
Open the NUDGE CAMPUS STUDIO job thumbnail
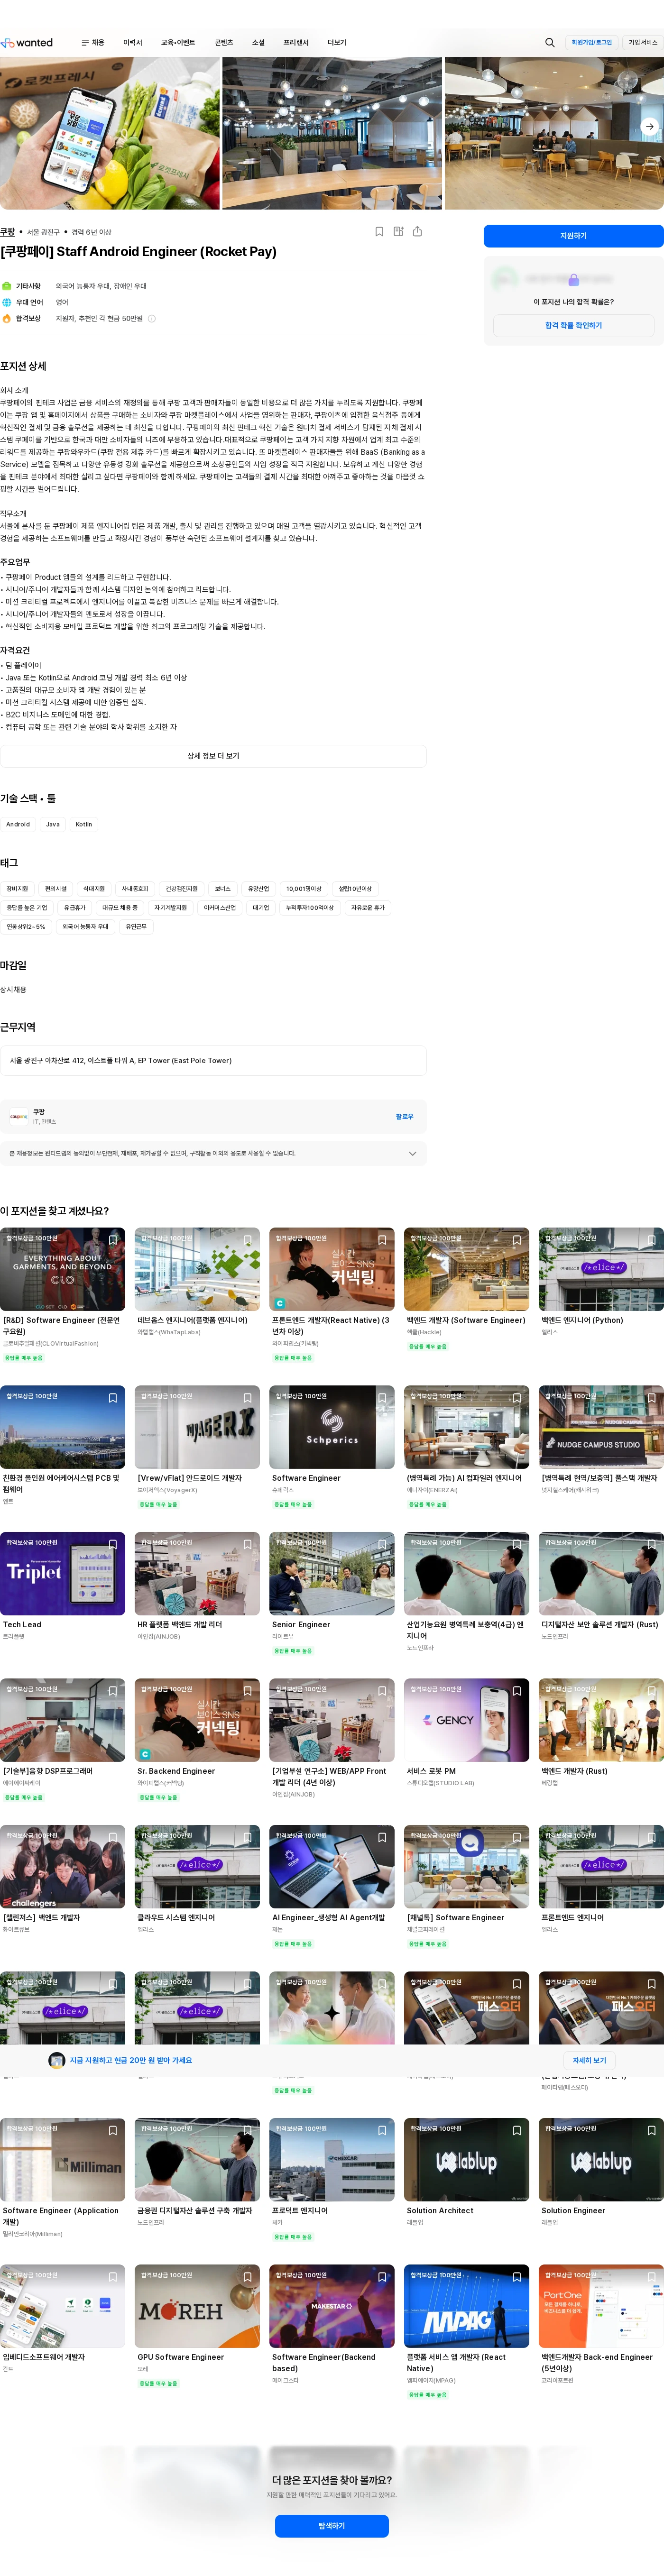601,1427
